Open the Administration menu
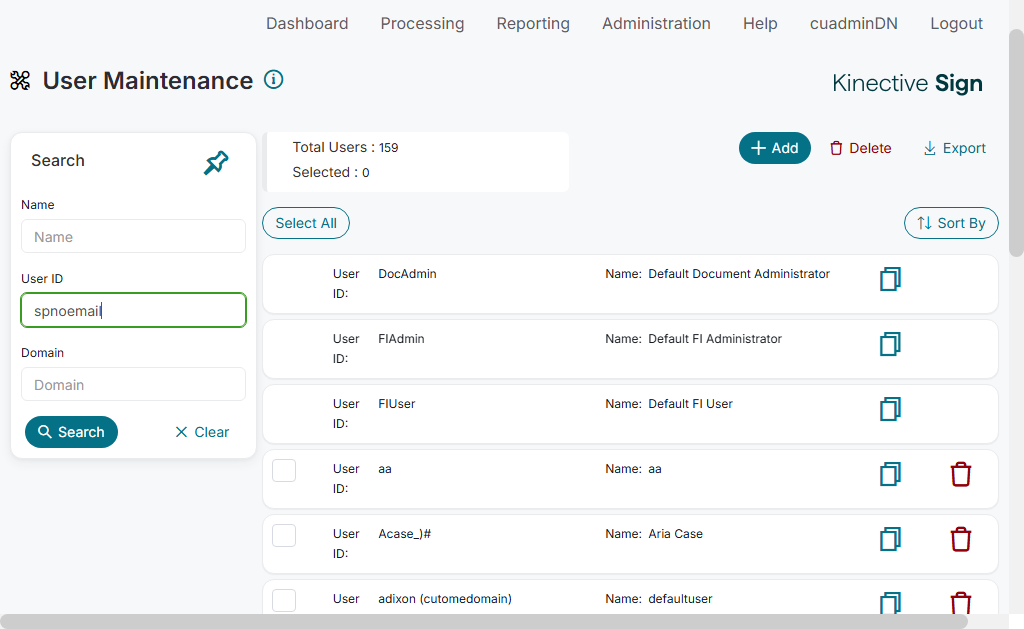Image resolution: width=1024 pixels, height=629 pixels. pyautogui.click(x=656, y=24)
